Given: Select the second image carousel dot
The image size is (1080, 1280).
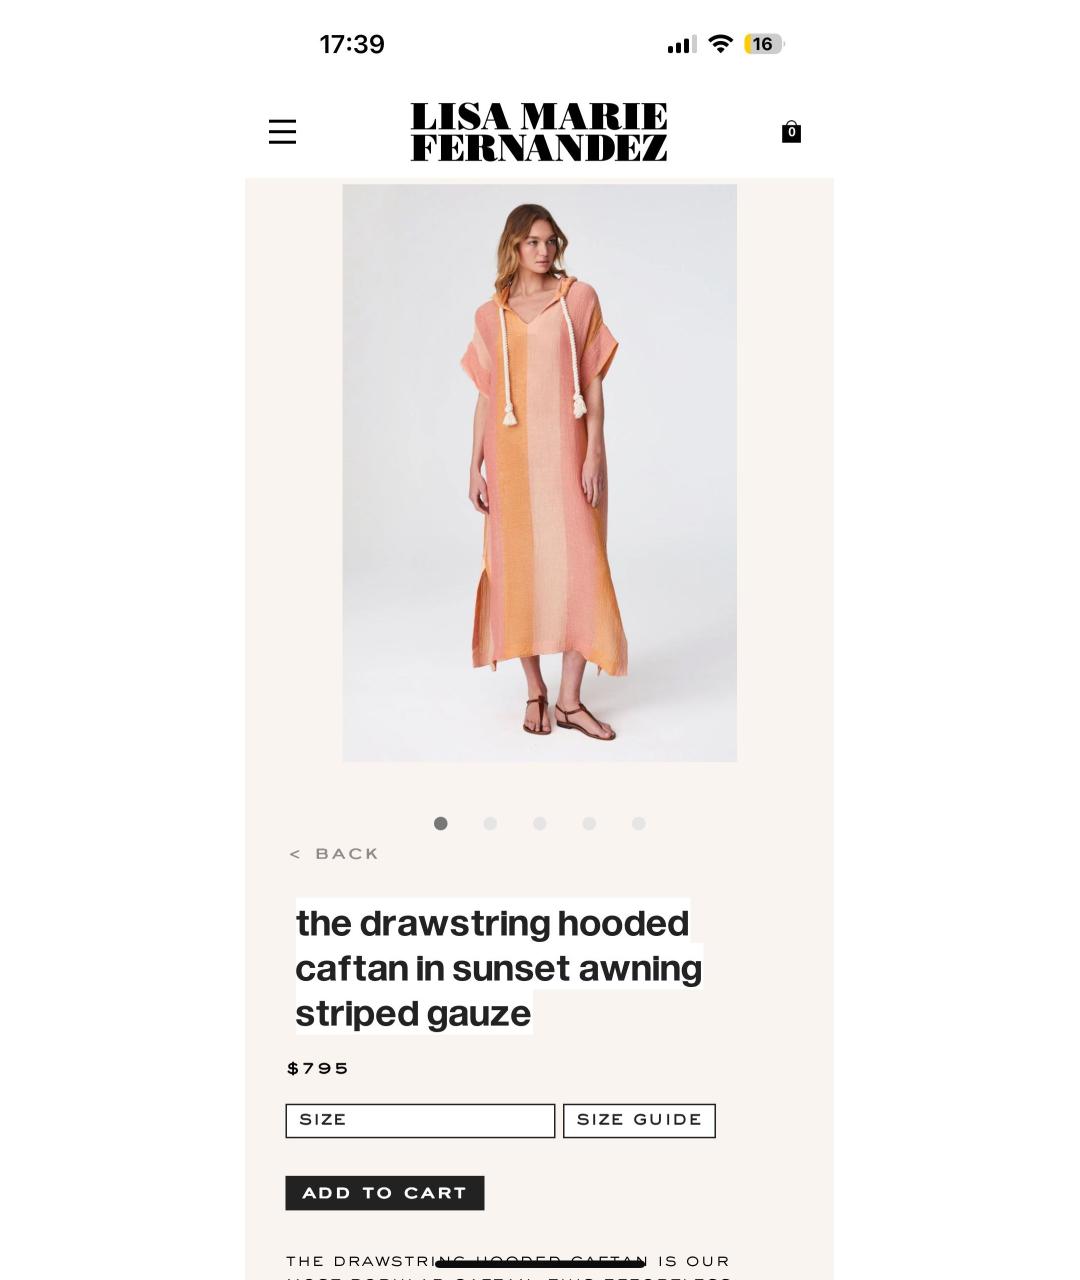Looking at the screenshot, I should click(490, 823).
